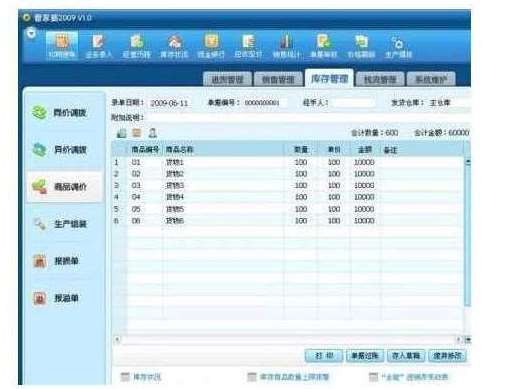This screenshot has height=389, width=506.
Task: Click the 附加说明 text field
Action: click(x=307, y=117)
